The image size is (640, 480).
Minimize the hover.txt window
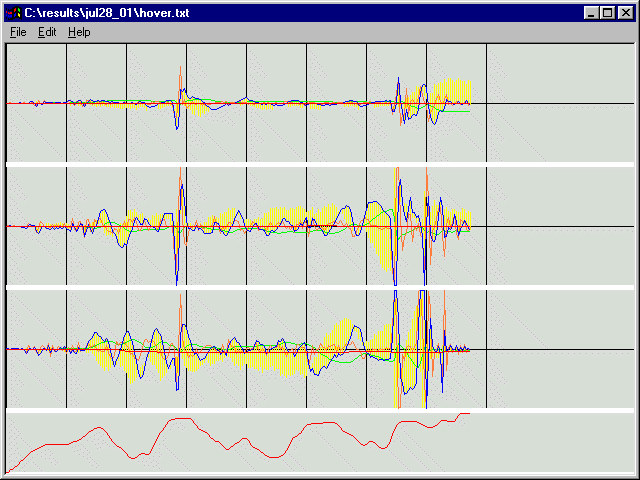click(x=591, y=12)
